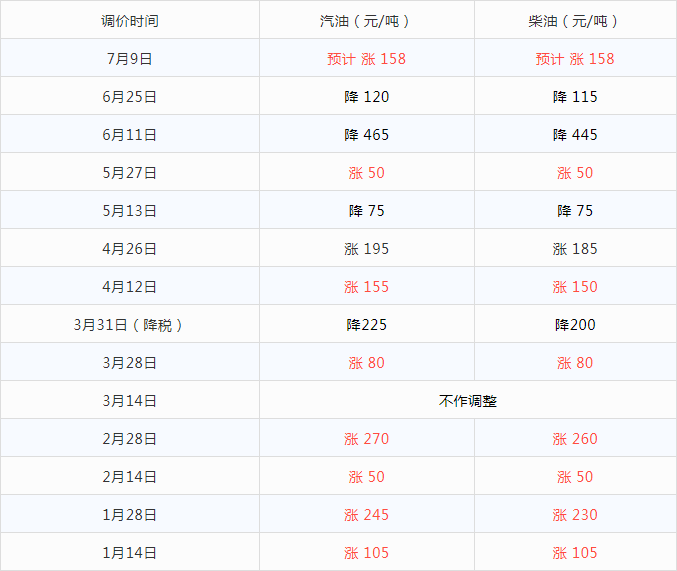Screen dimensions: 677x571
Task: Click the 柴油（元/吨） column header
Action: [x=575, y=21]
